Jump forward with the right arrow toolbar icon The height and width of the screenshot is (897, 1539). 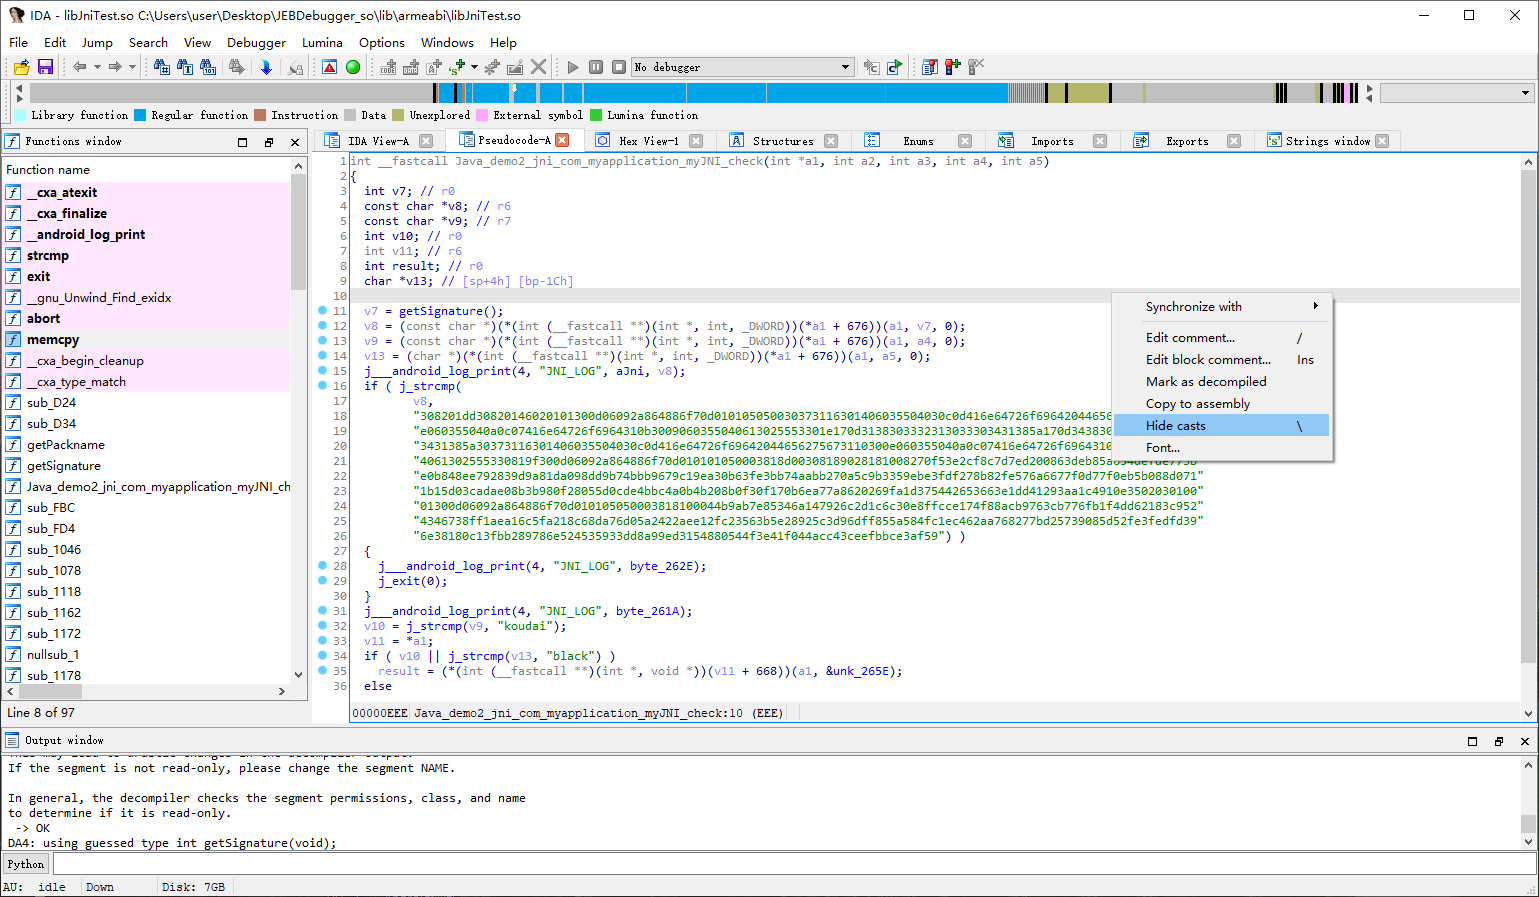click(115, 67)
